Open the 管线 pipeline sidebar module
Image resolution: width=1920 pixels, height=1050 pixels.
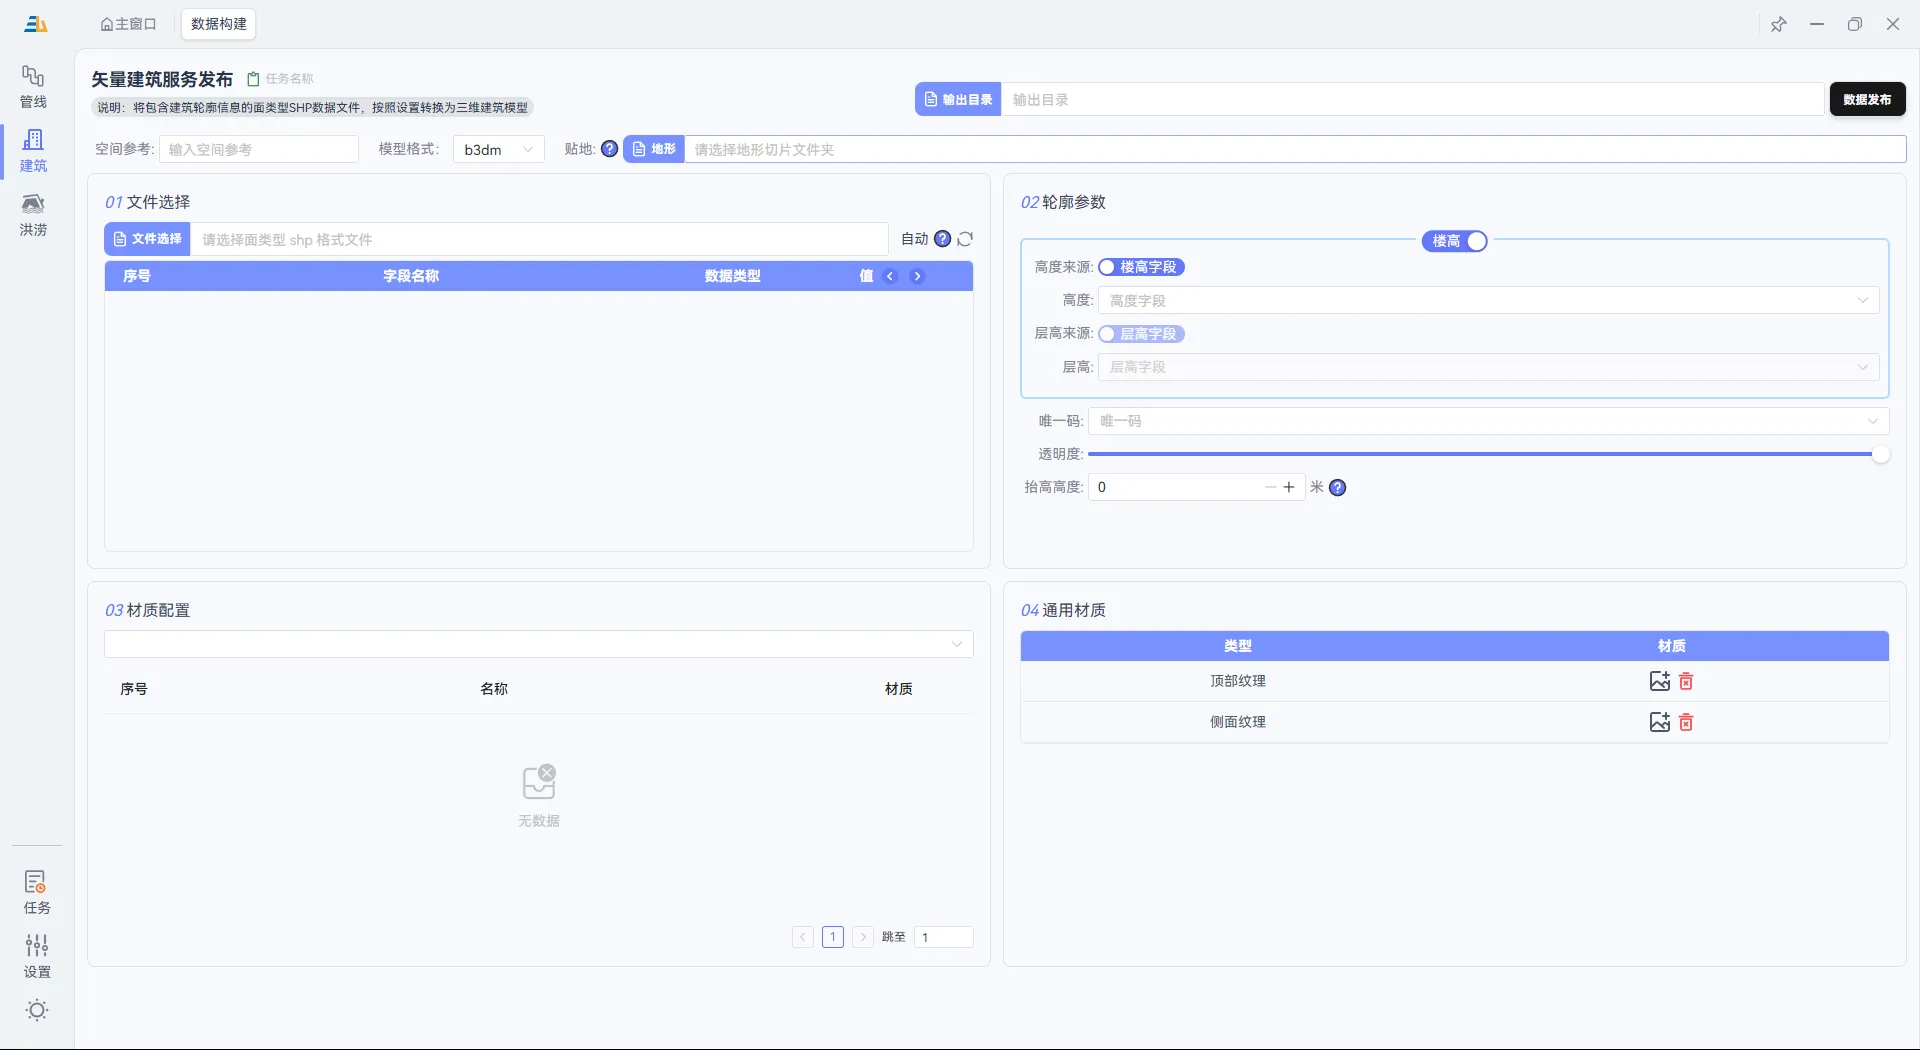point(33,86)
